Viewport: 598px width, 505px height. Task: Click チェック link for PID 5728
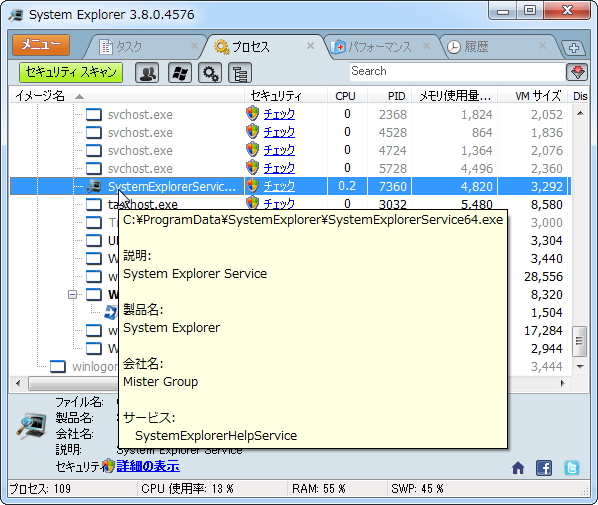click(279, 168)
